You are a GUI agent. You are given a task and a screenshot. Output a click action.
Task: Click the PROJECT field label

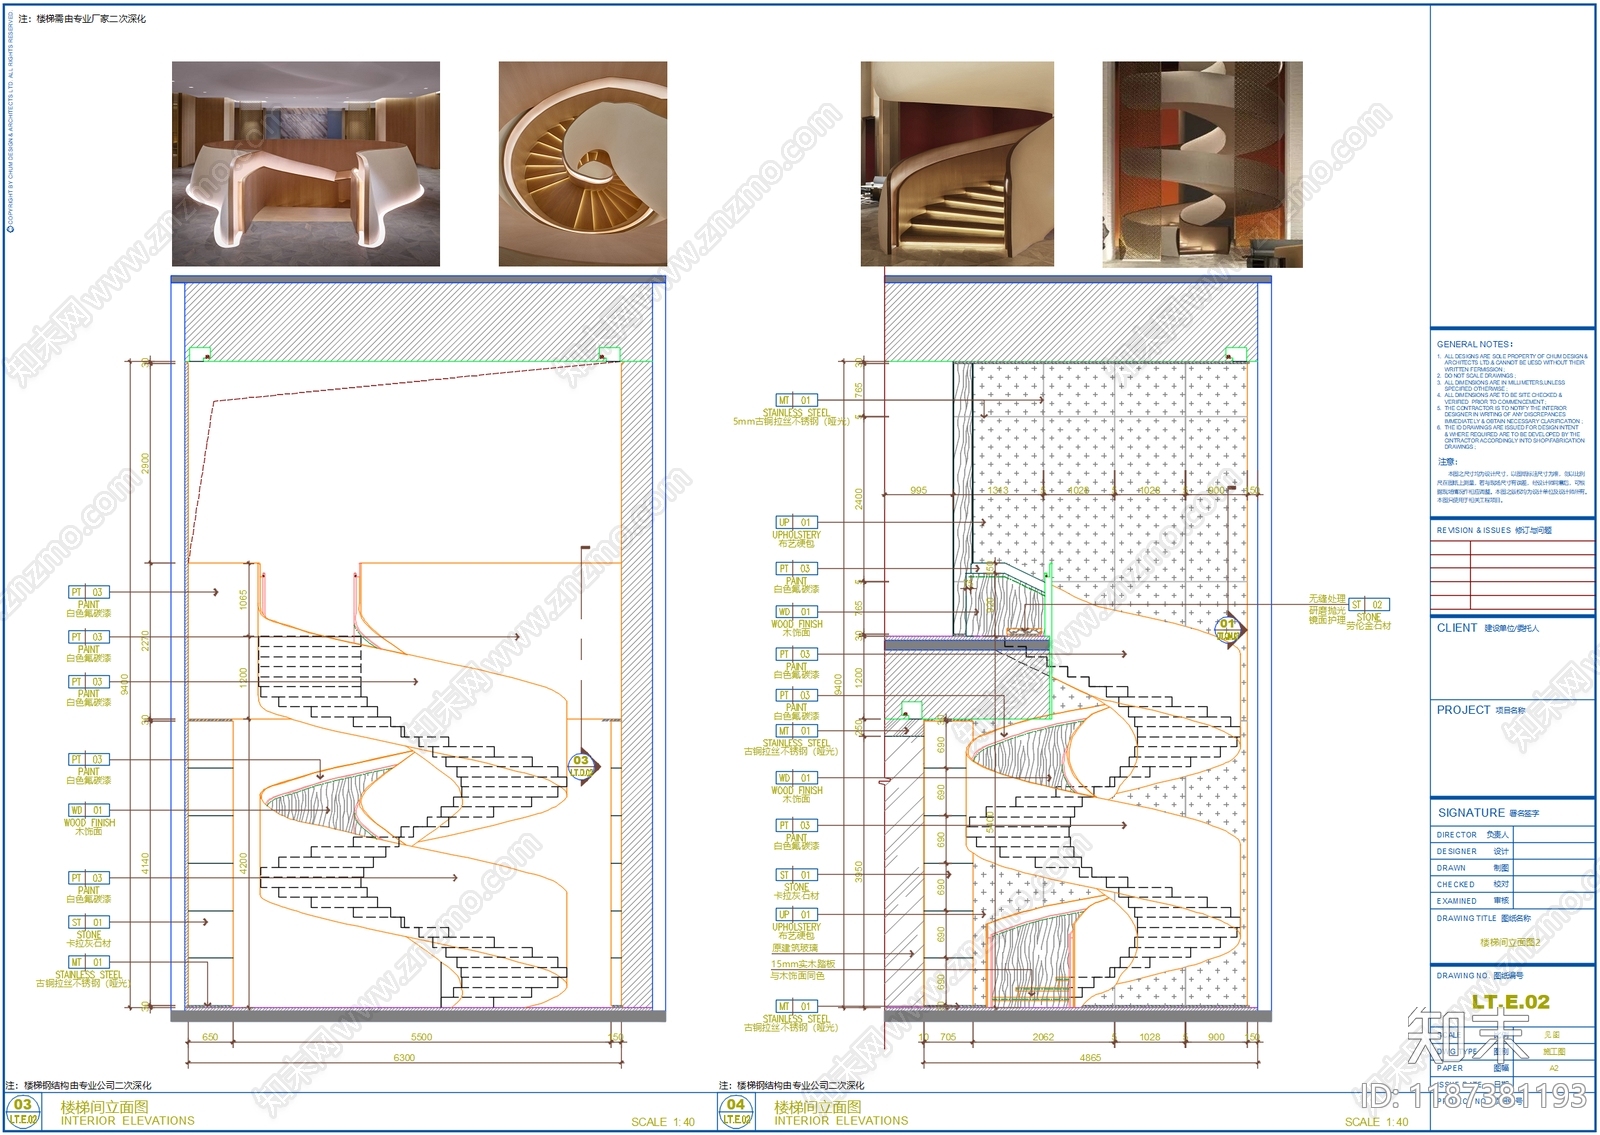click(x=1463, y=710)
